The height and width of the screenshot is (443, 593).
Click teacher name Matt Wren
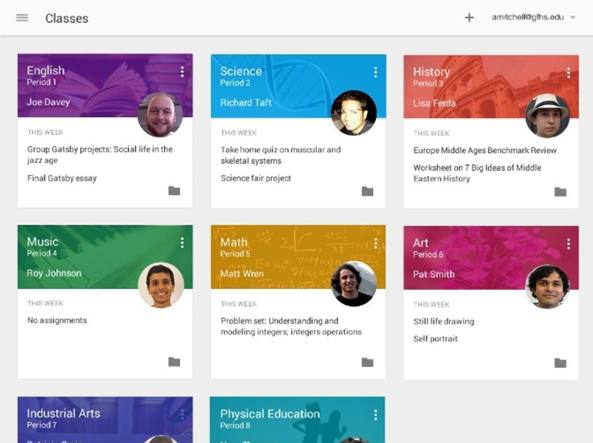(x=242, y=274)
